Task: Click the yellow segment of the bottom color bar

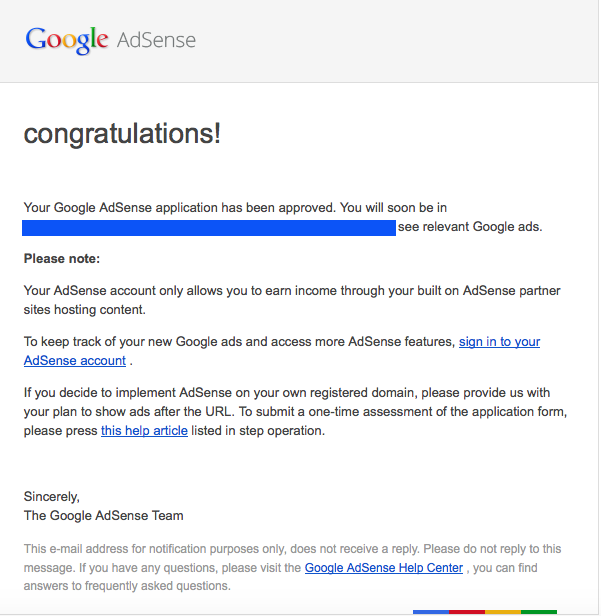Action: (503, 612)
